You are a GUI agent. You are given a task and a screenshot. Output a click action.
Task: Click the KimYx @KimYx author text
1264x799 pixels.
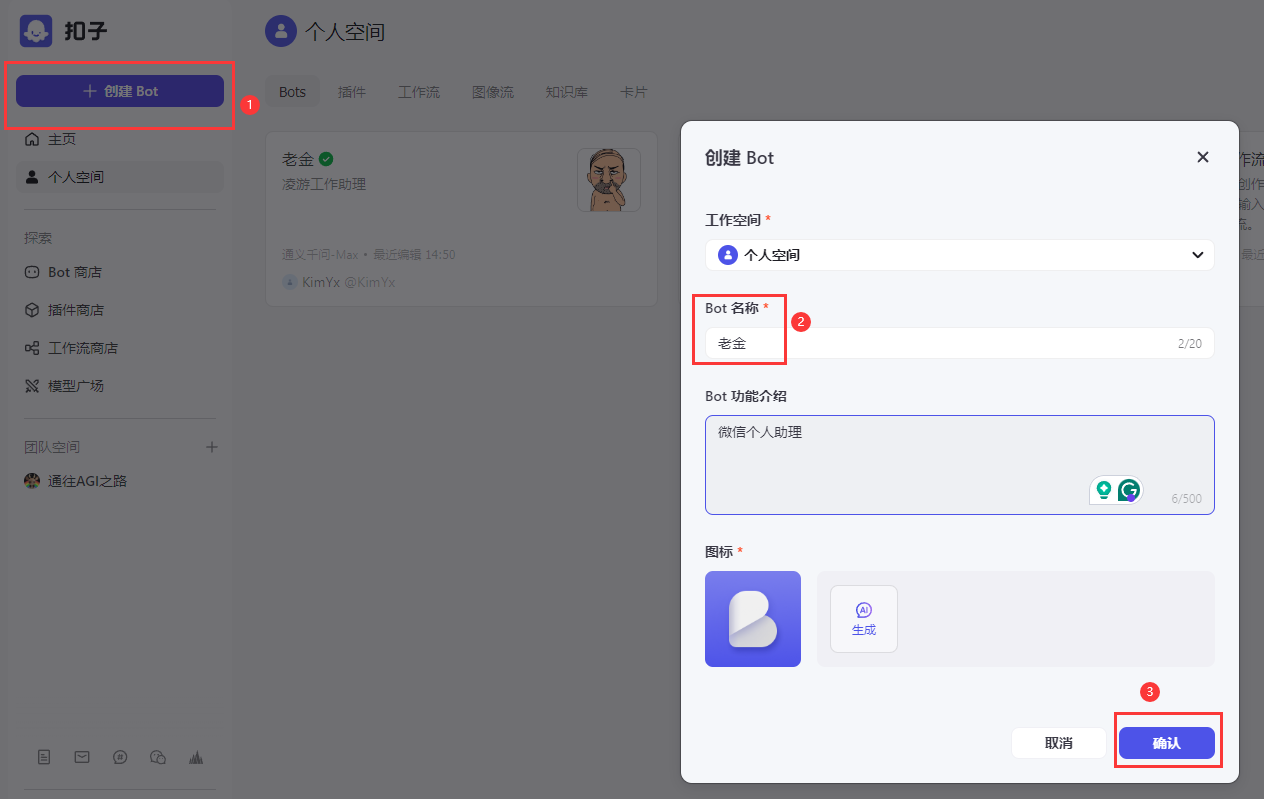tap(349, 283)
